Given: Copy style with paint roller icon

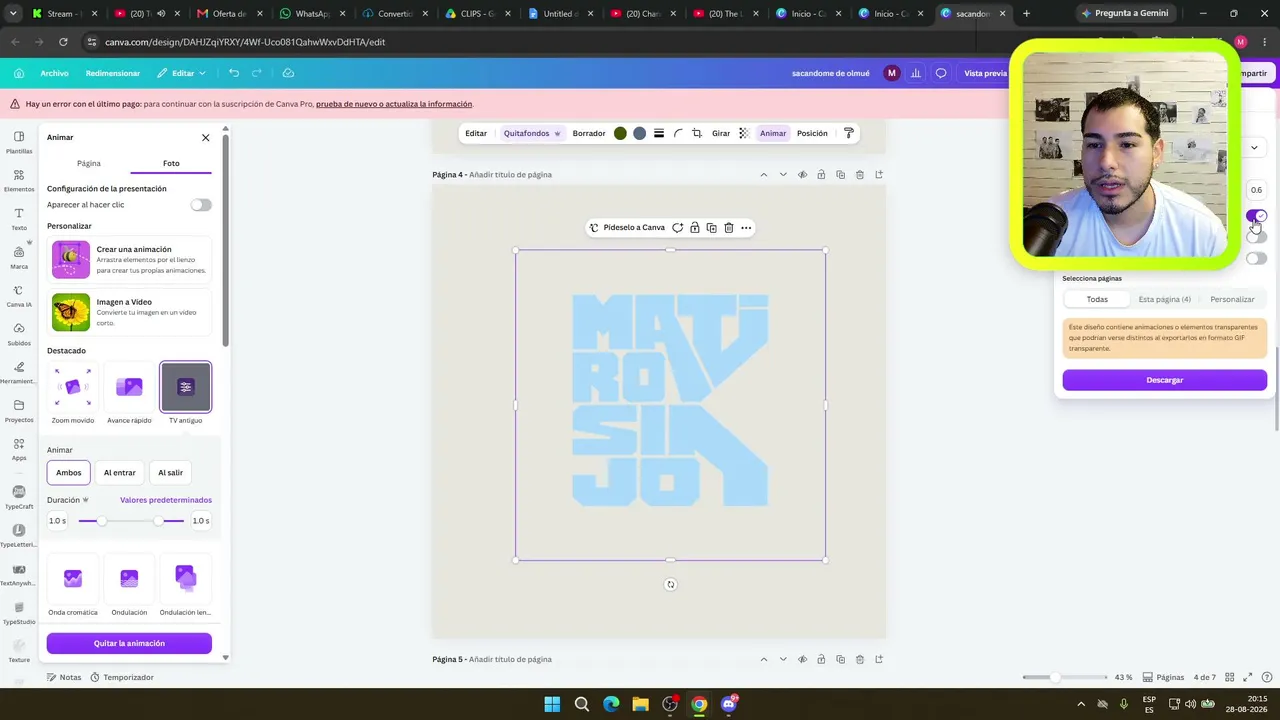Looking at the screenshot, I should [x=848, y=133].
